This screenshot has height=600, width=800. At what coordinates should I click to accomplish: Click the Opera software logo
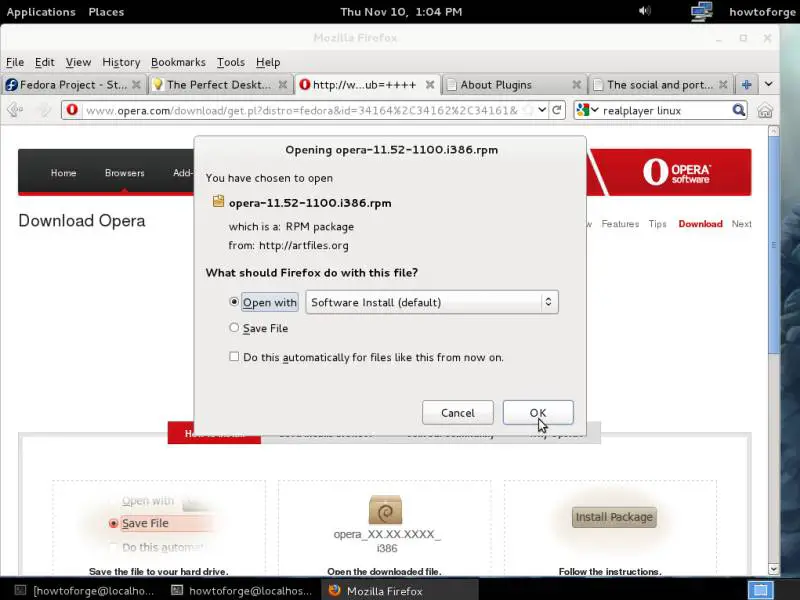[x=676, y=172]
